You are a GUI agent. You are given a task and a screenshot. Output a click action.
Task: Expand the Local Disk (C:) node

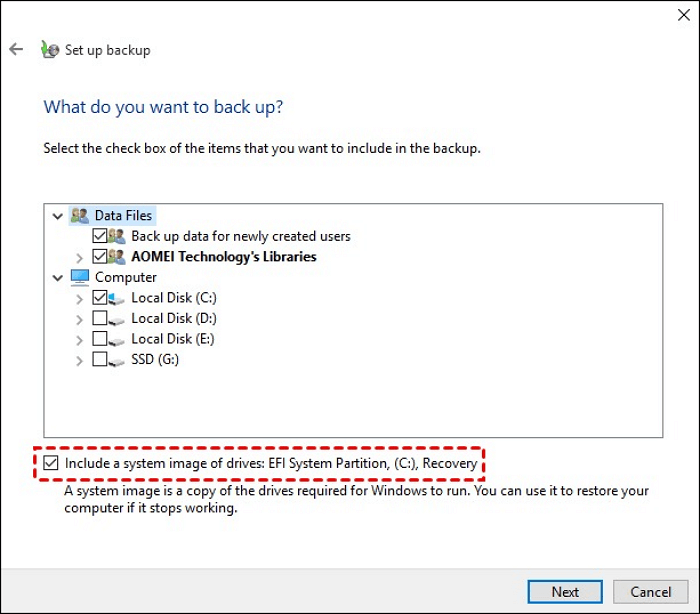[x=79, y=299]
